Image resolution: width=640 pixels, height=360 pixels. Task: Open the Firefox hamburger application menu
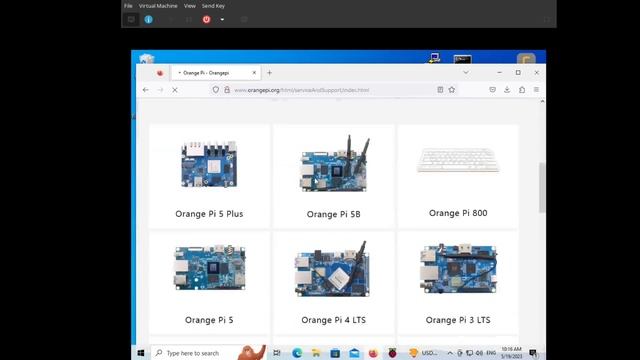(536, 90)
